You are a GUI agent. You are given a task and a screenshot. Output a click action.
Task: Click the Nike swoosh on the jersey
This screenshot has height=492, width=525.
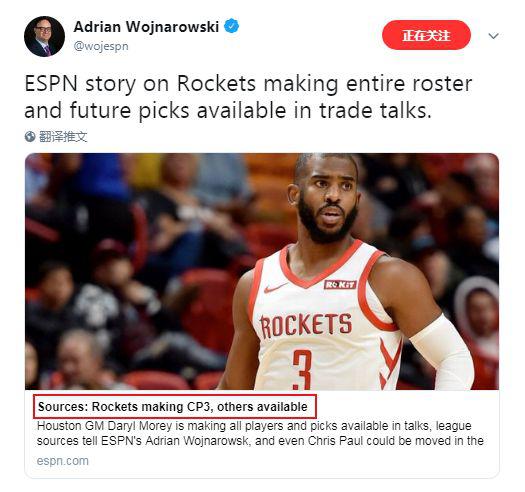click(275, 287)
